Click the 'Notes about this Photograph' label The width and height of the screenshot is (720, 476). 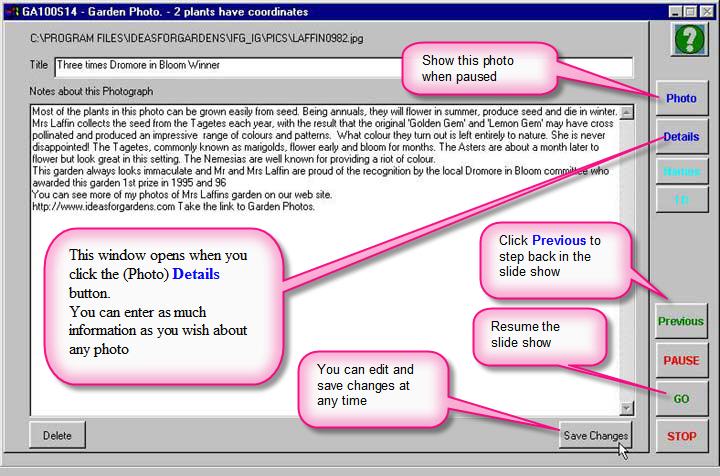click(x=91, y=91)
